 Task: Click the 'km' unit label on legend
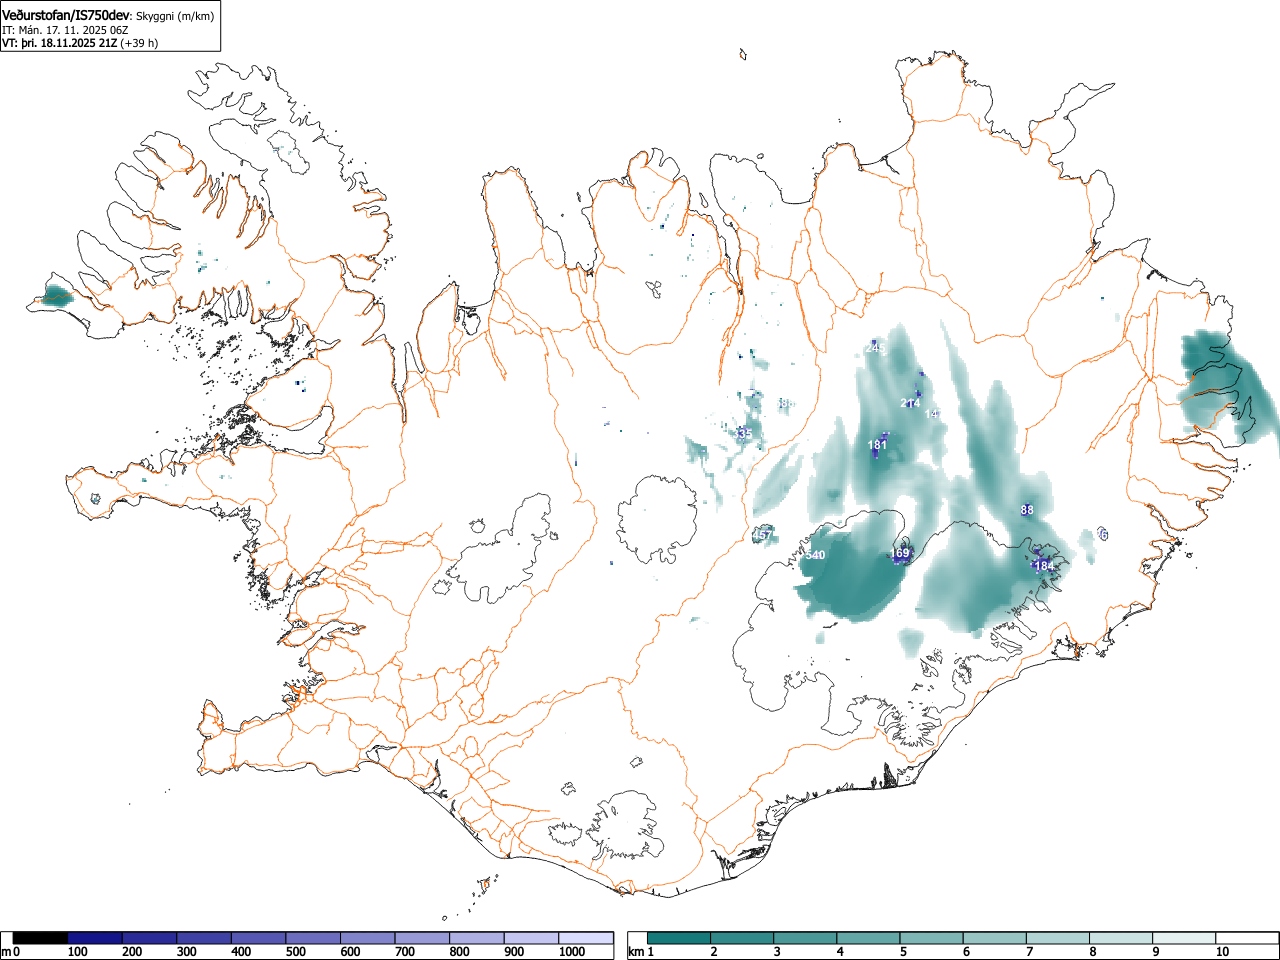[x=636, y=952]
